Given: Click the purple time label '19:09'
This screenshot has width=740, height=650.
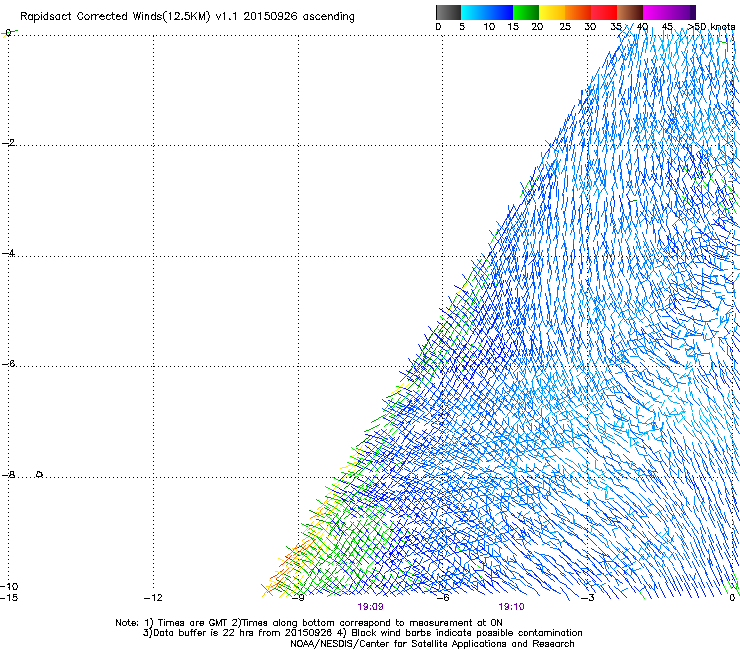Looking at the screenshot, I should pyautogui.click(x=370, y=607).
